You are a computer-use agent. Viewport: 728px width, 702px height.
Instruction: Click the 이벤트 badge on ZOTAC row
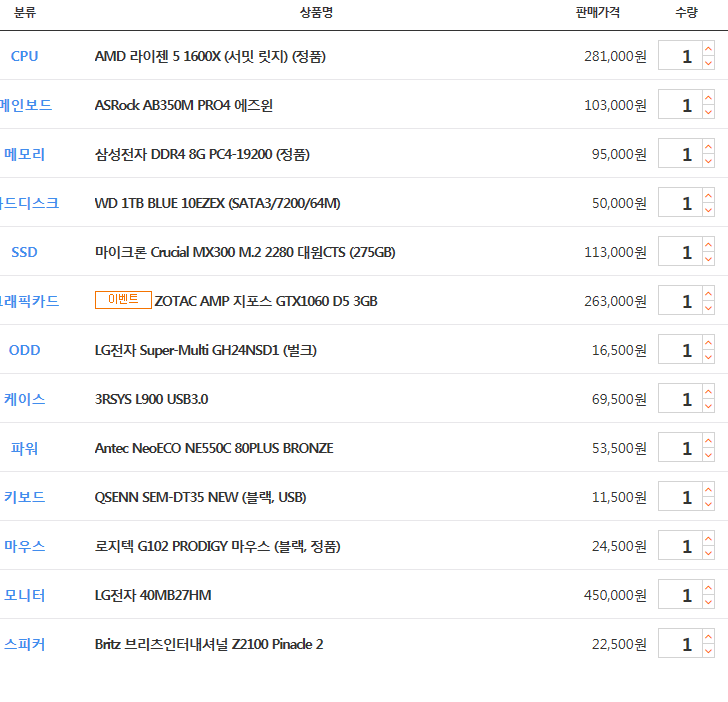[123, 299]
